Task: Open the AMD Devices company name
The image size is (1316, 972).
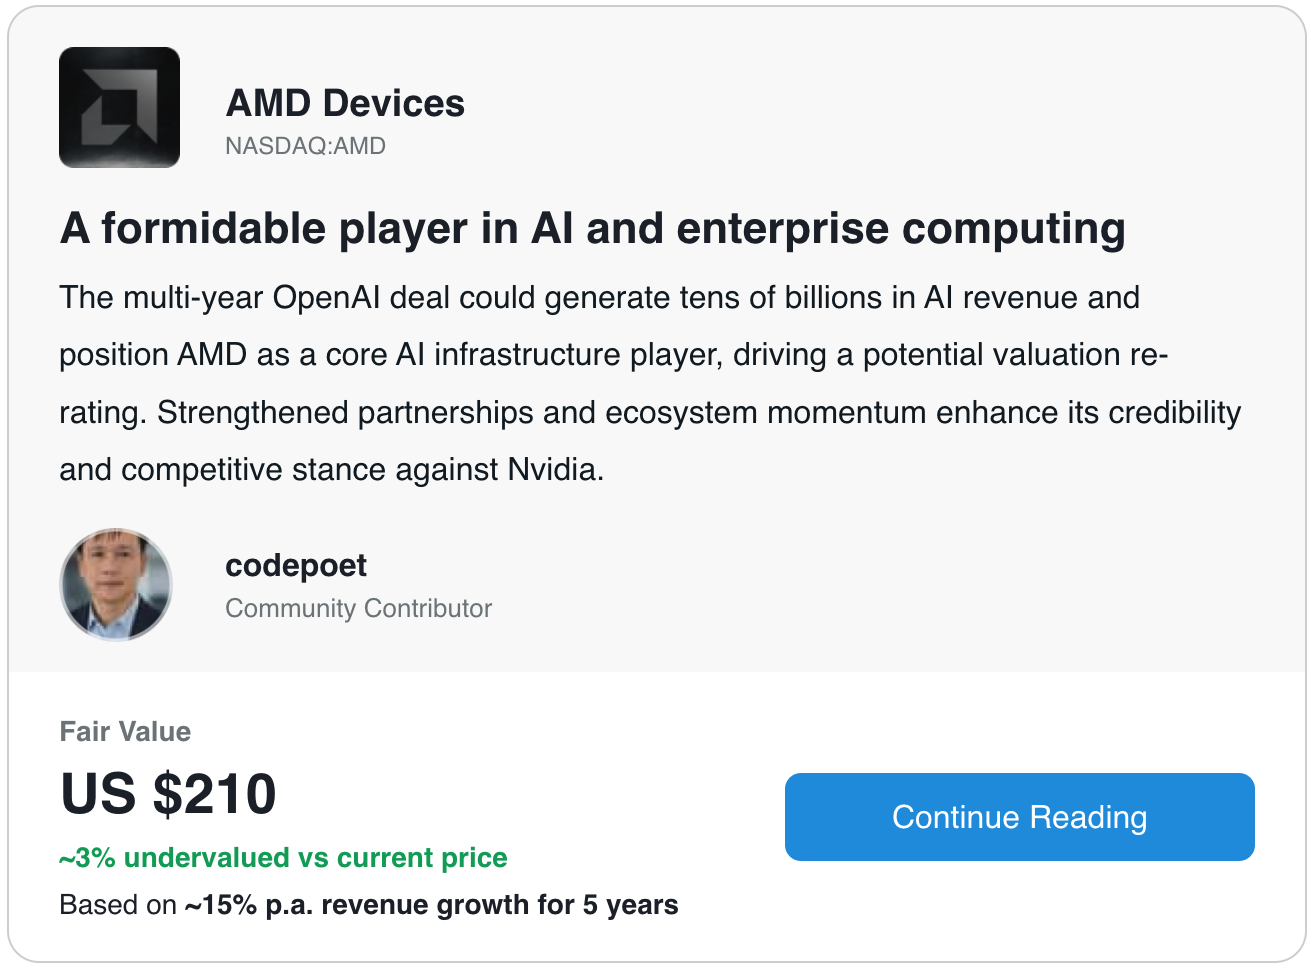Action: (345, 103)
